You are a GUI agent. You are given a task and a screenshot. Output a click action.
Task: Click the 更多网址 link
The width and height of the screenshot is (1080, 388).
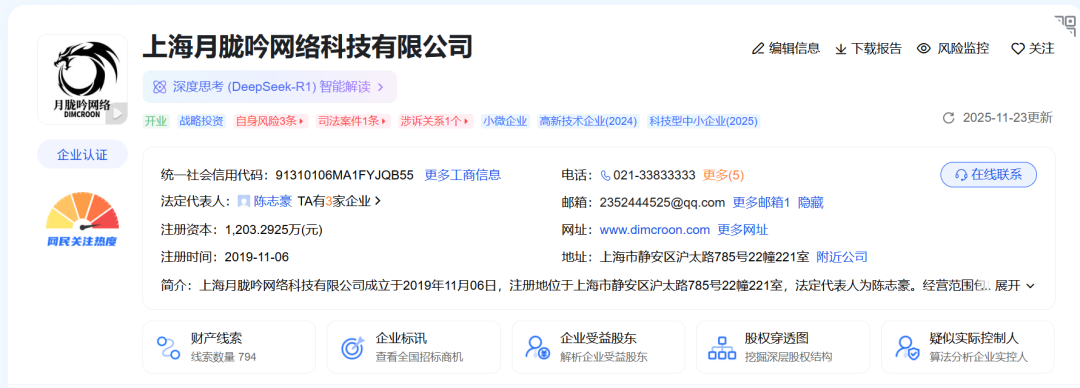(743, 229)
